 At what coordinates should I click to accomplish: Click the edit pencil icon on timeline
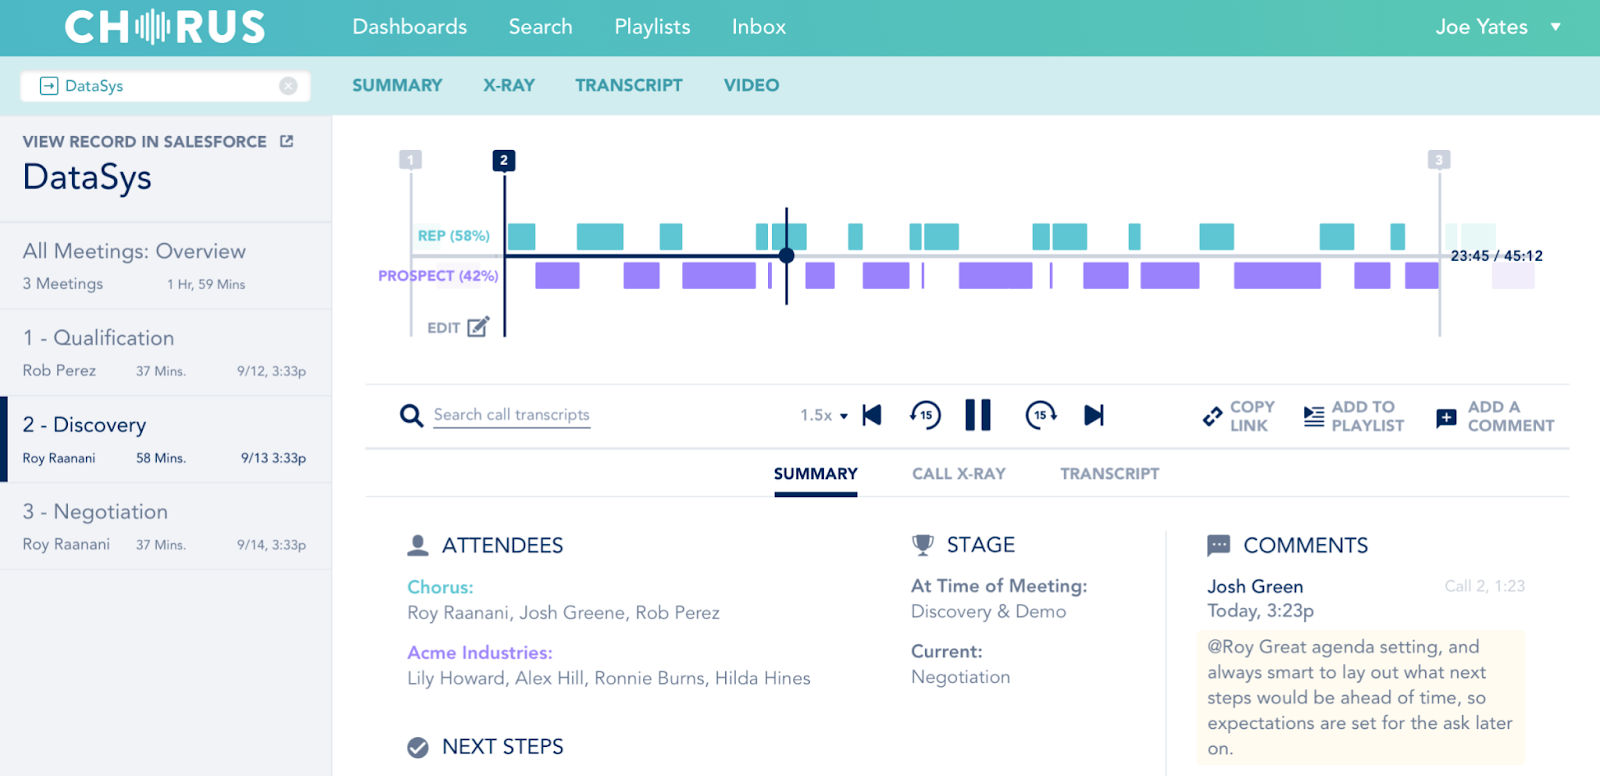479,326
